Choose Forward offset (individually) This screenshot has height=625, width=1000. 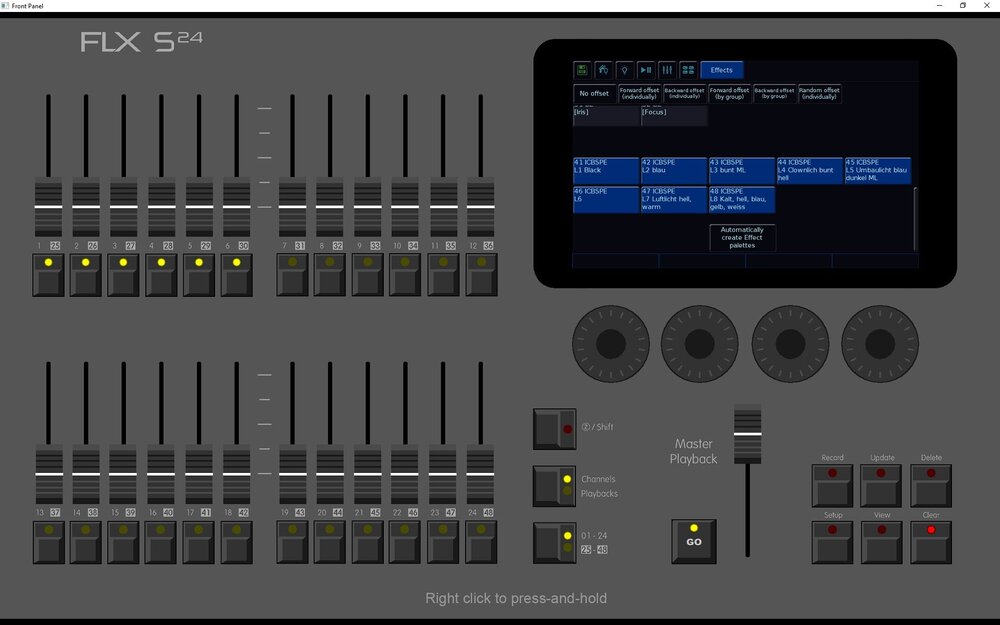[640, 94]
